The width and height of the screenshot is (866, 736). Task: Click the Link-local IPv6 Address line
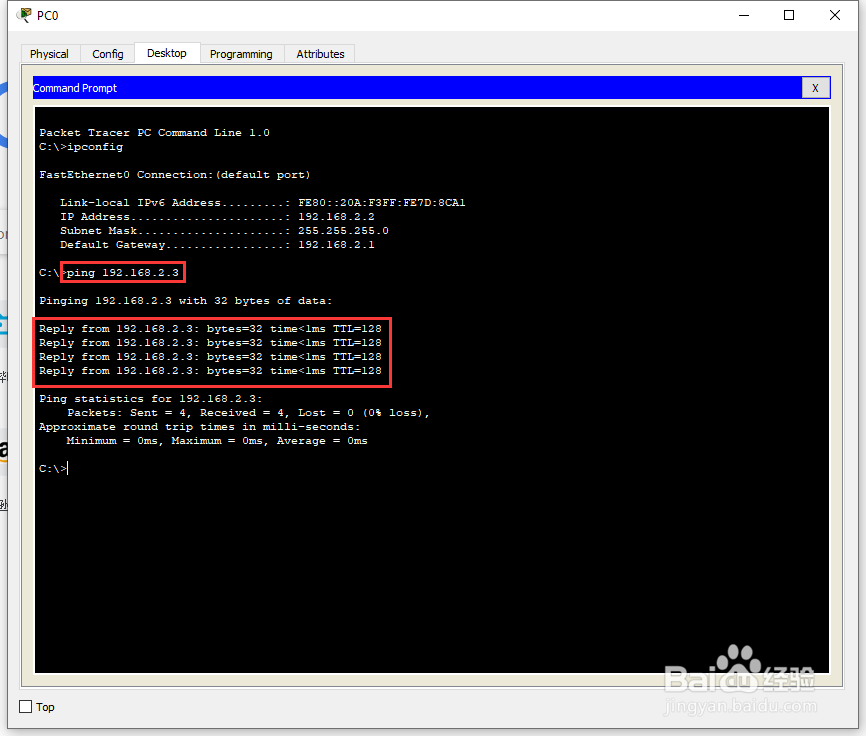pos(262,203)
